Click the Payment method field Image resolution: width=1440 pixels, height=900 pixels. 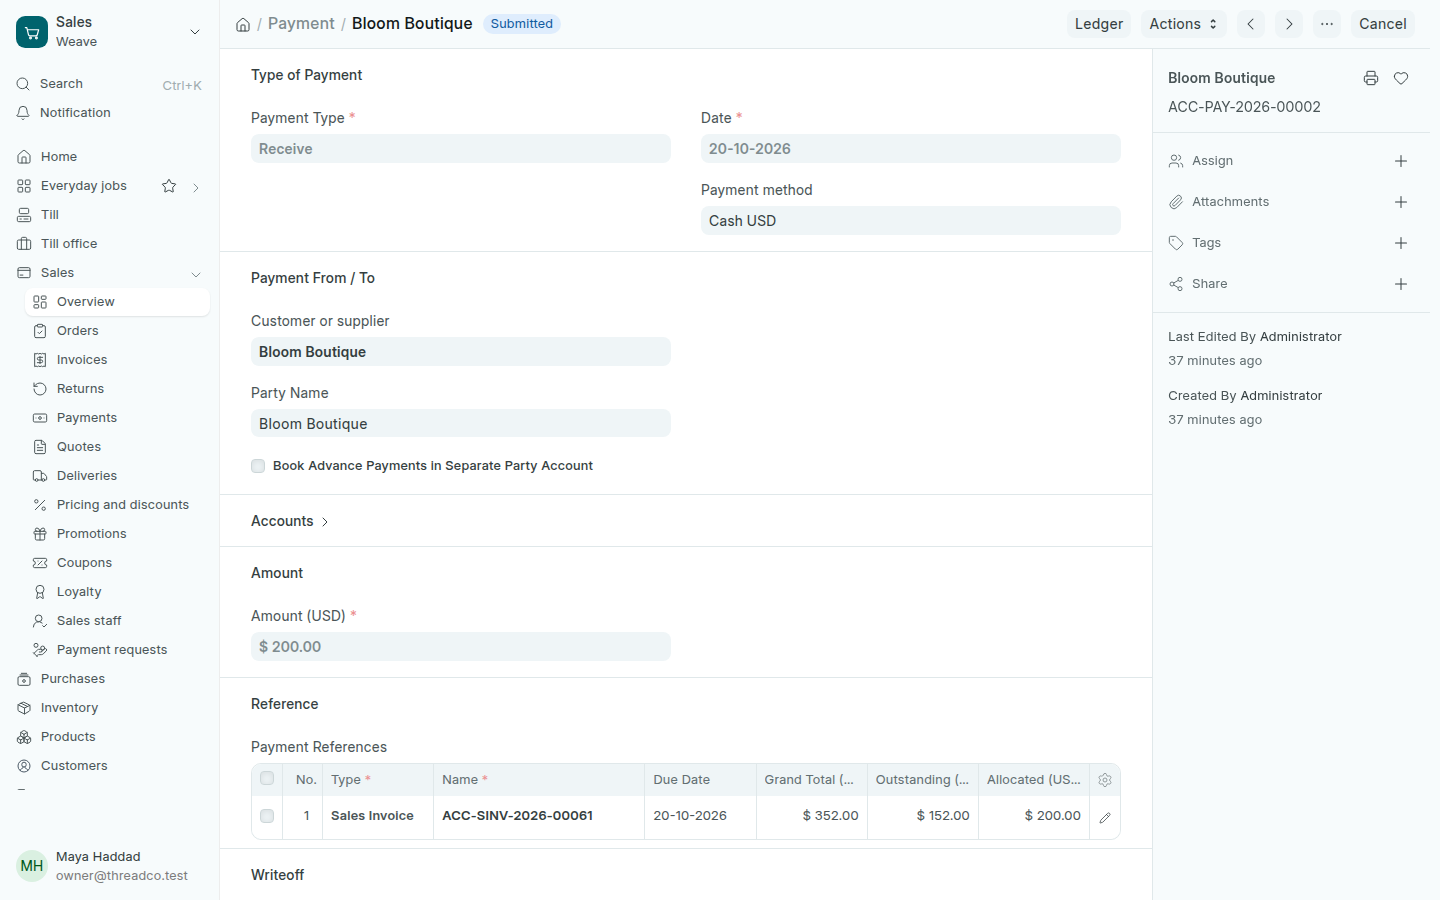click(911, 221)
